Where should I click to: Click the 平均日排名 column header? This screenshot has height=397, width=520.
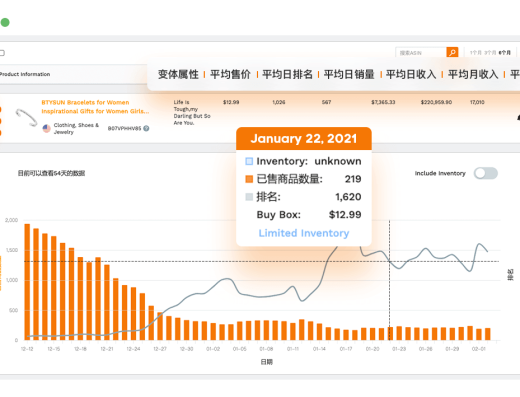click(x=287, y=74)
